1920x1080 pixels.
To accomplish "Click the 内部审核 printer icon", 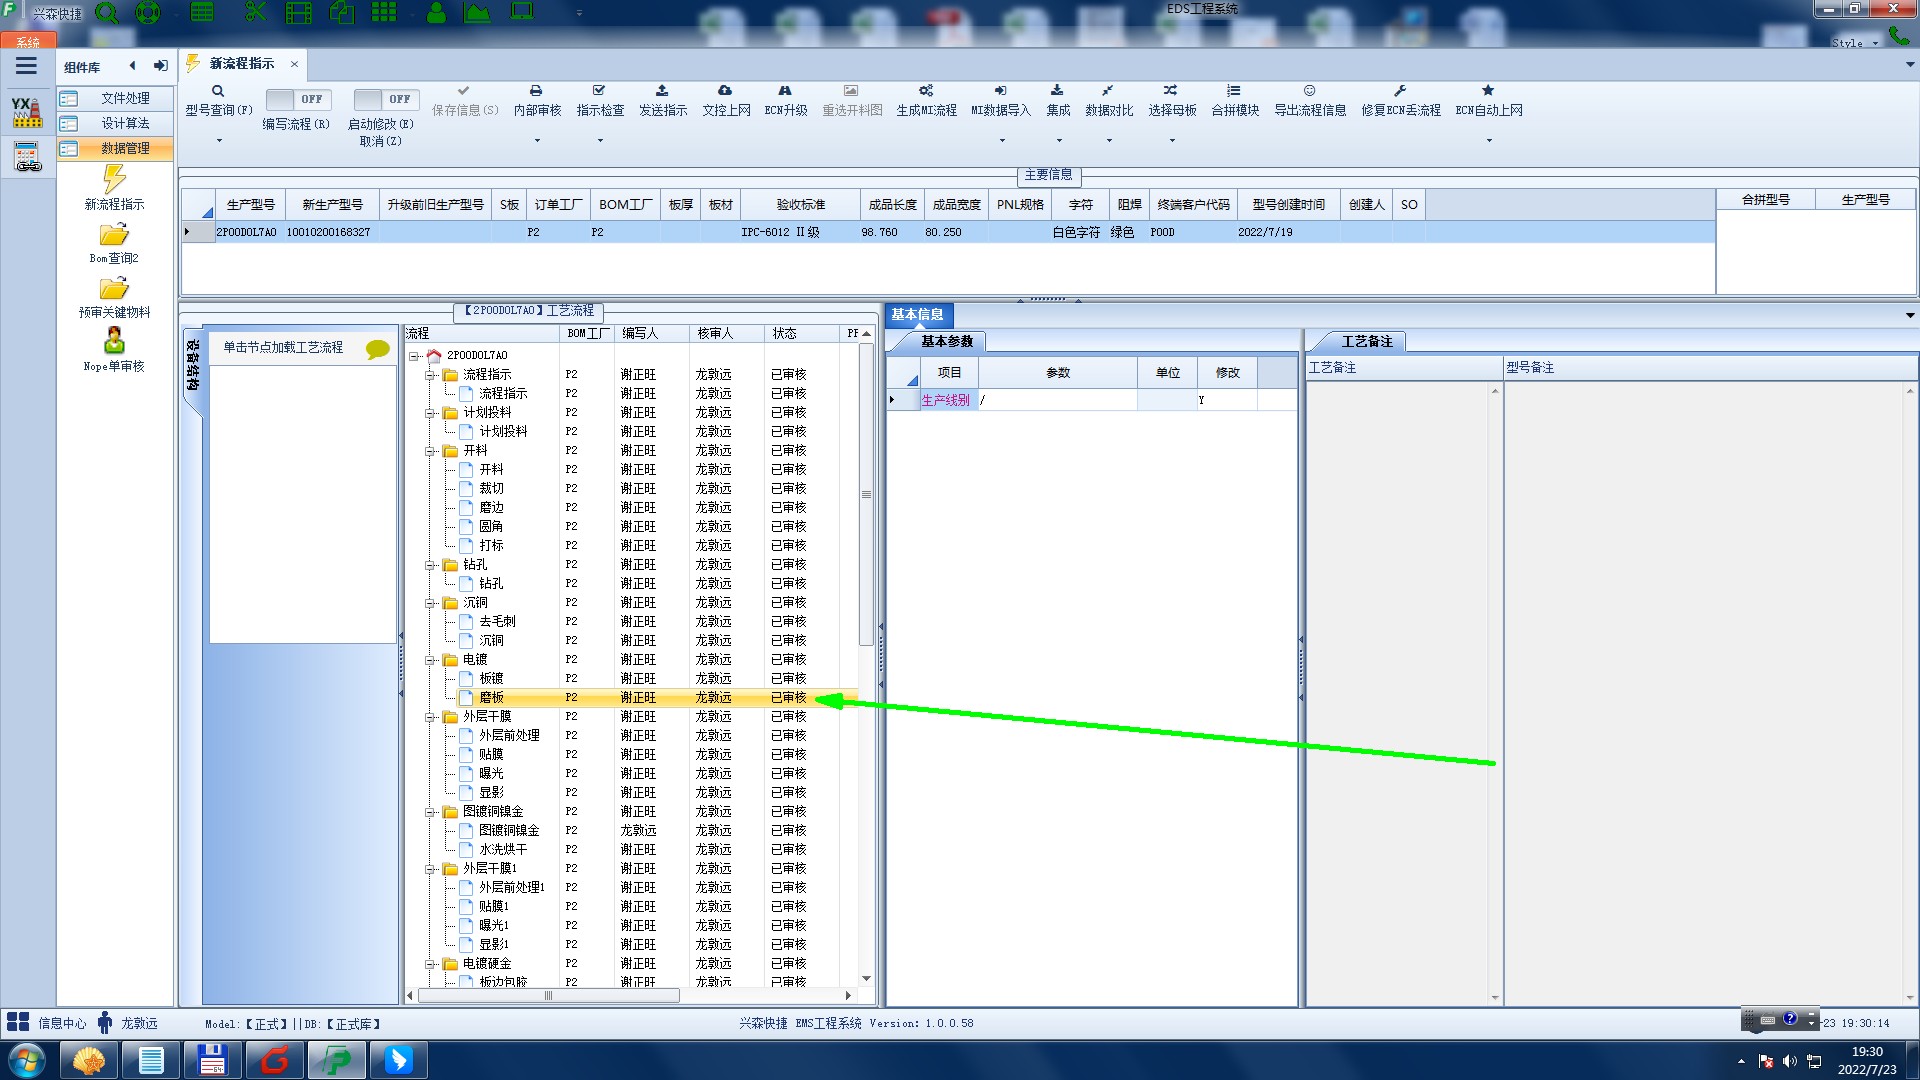I will (536, 91).
